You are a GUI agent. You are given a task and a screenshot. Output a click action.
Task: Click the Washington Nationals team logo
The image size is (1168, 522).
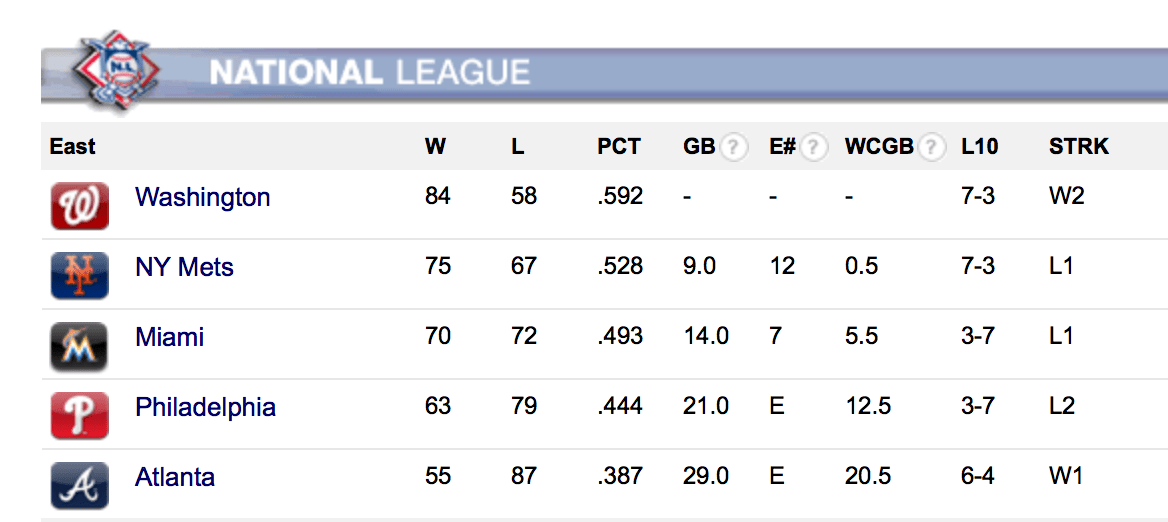[79, 205]
